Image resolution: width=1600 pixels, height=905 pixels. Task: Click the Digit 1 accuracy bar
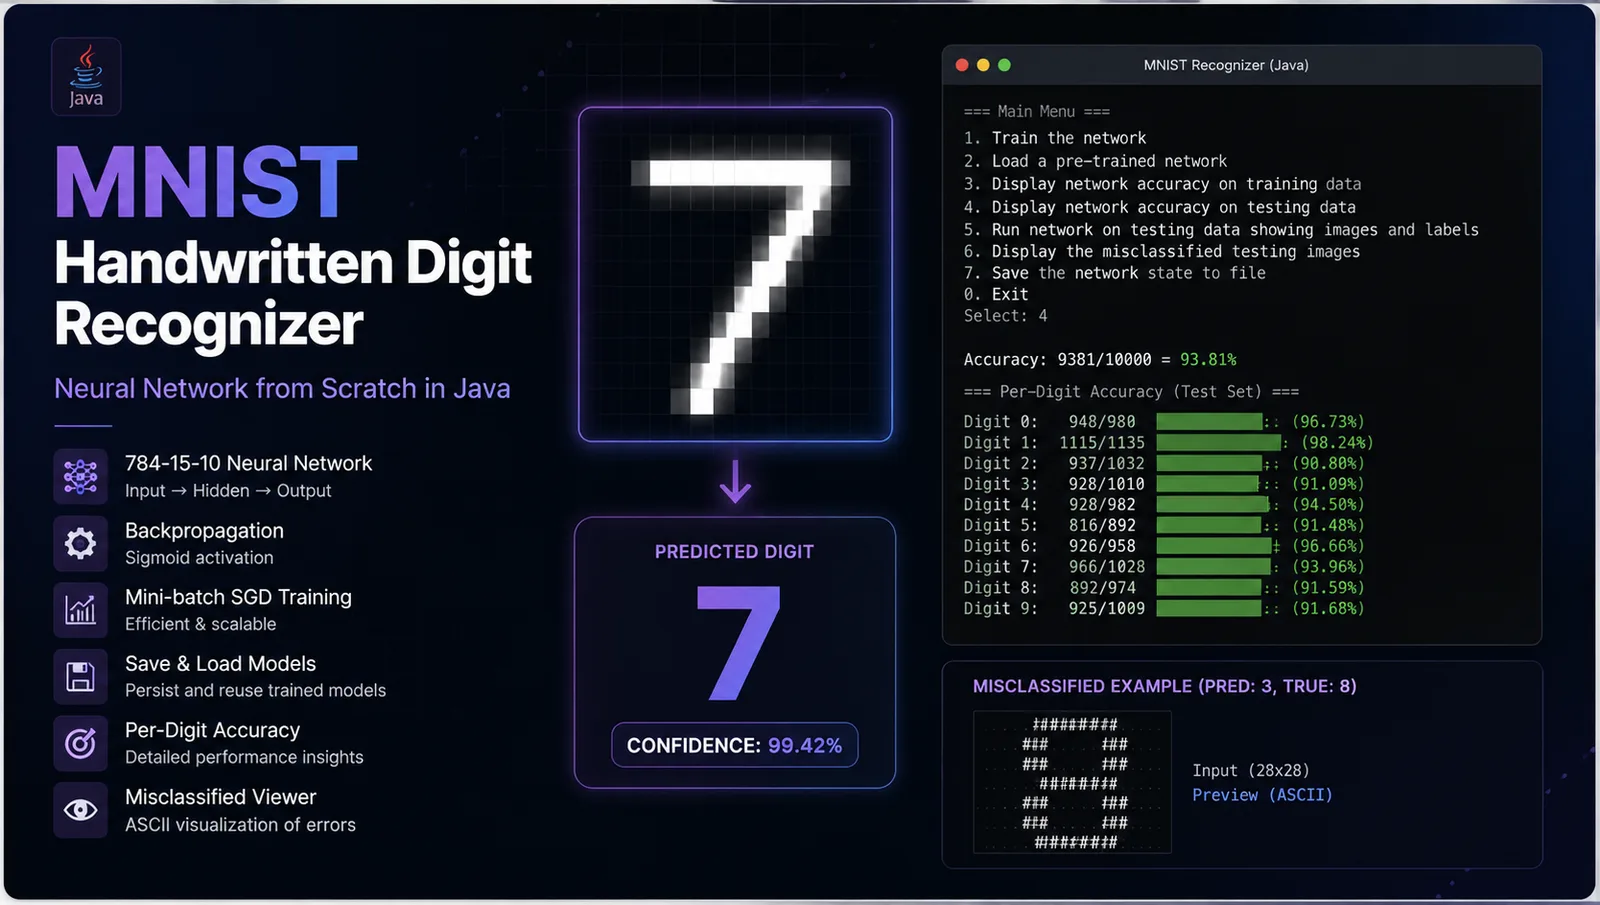(x=1219, y=442)
